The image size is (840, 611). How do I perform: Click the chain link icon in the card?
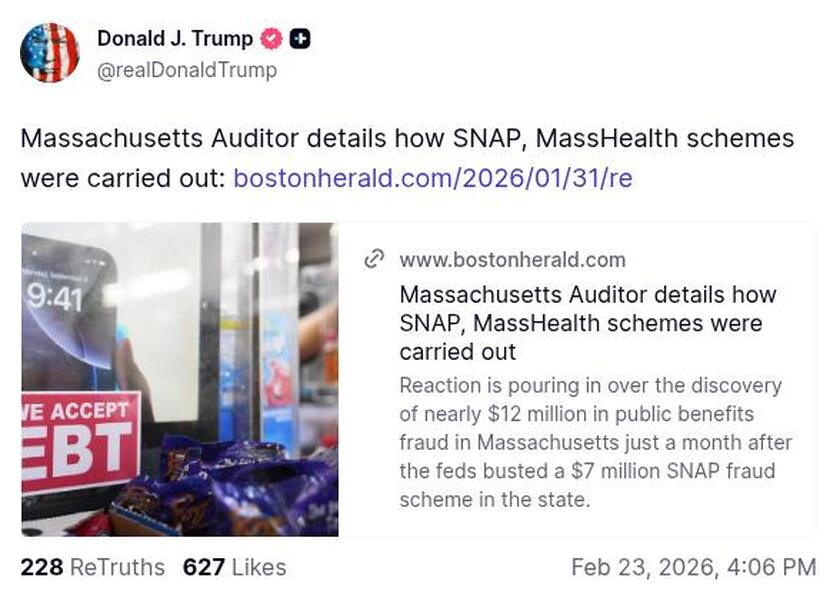[374, 260]
